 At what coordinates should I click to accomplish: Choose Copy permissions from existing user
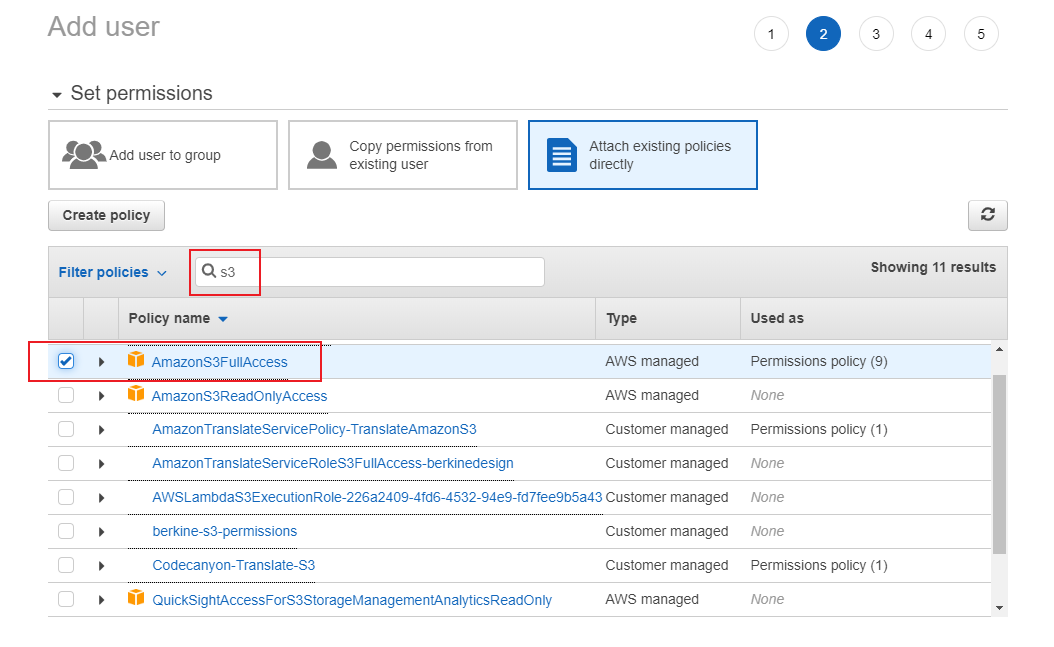pos(403,155)
